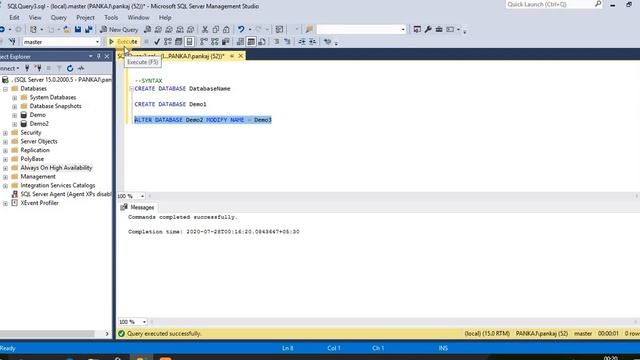This screenshot has width=640, height=360.
Task: Click the Increase Indent icon
Action: (312, 42)
